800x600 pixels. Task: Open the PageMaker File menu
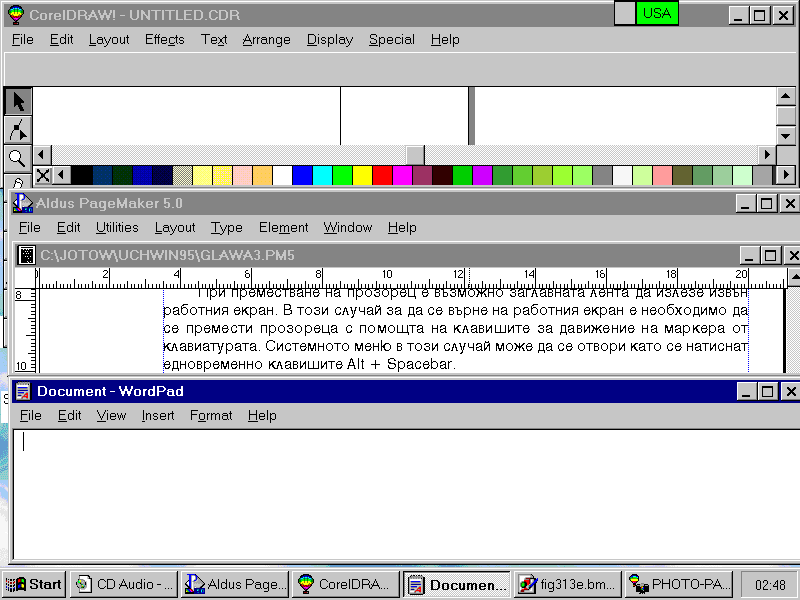tap(30, 228)
